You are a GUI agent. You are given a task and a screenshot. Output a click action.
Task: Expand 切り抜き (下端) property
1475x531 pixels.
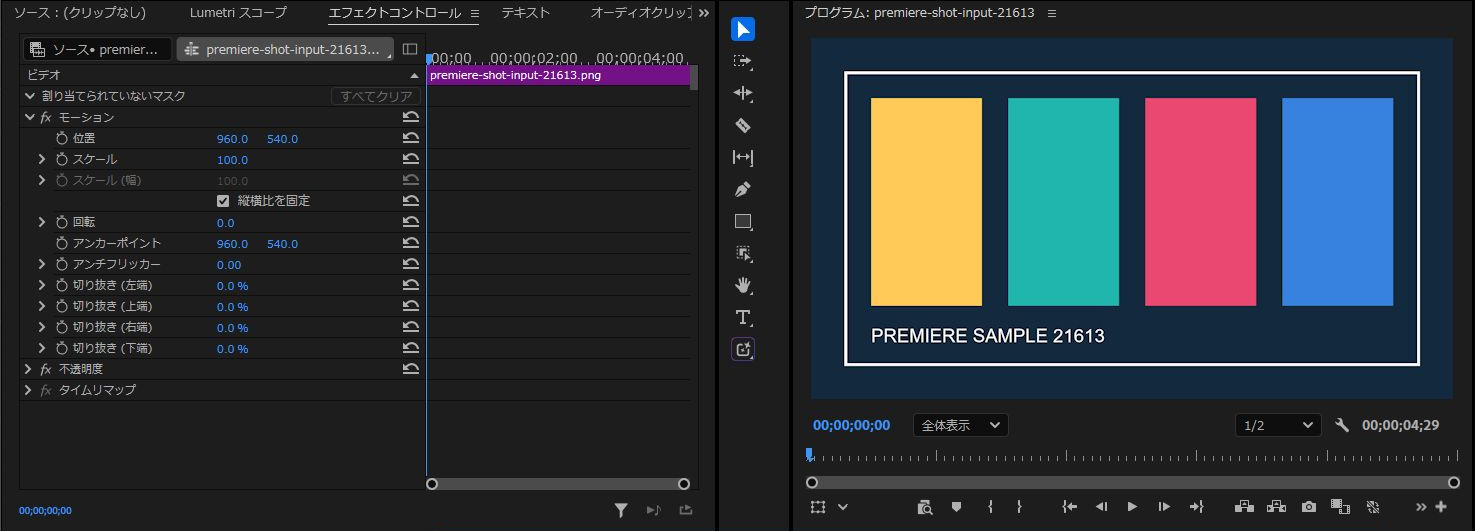coord(42,349)
